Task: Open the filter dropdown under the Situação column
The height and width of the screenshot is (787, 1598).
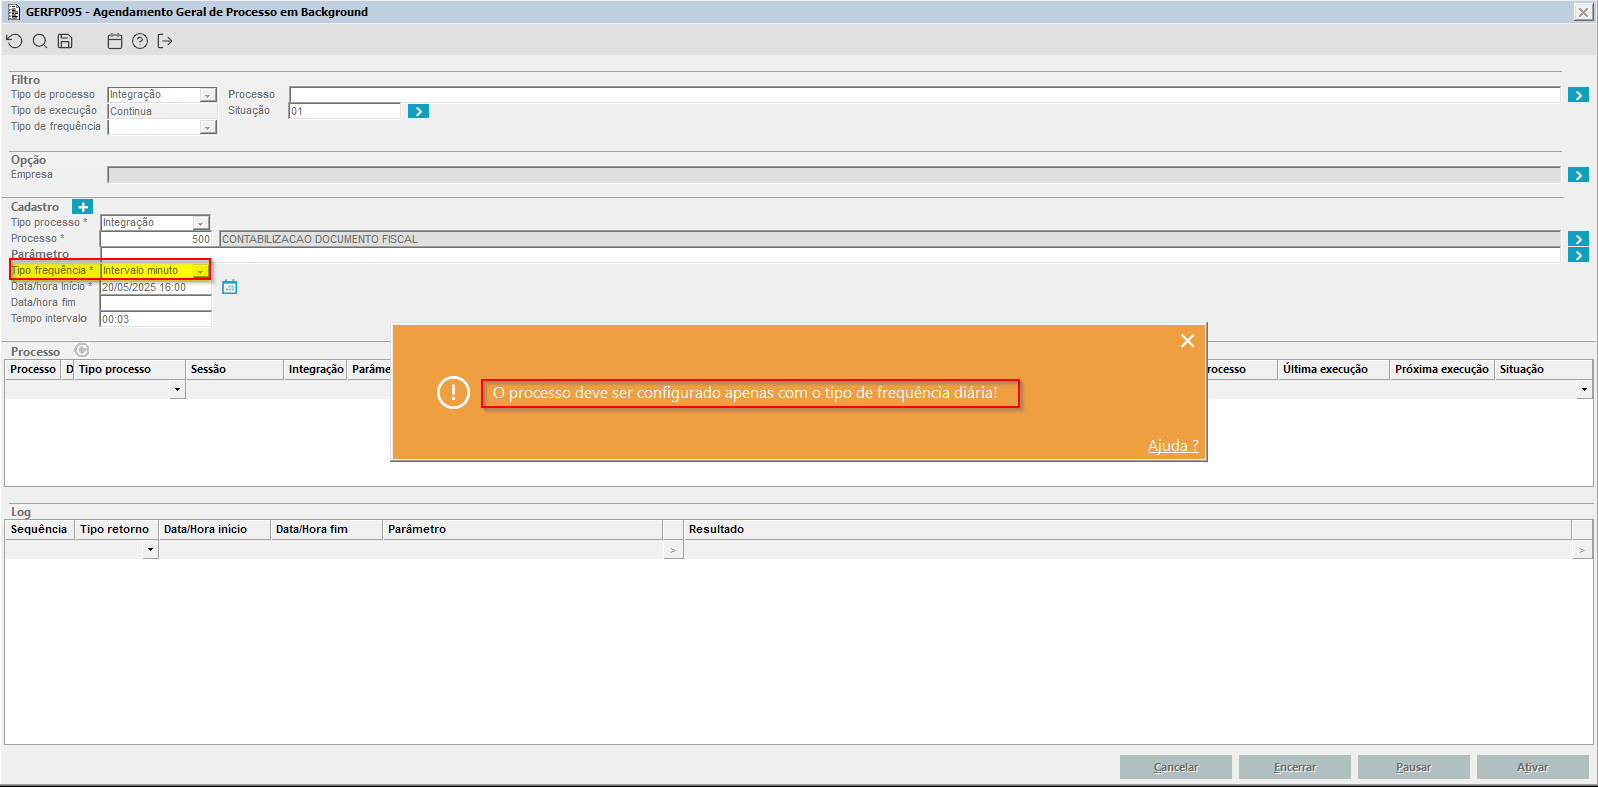Action: 1584,390
